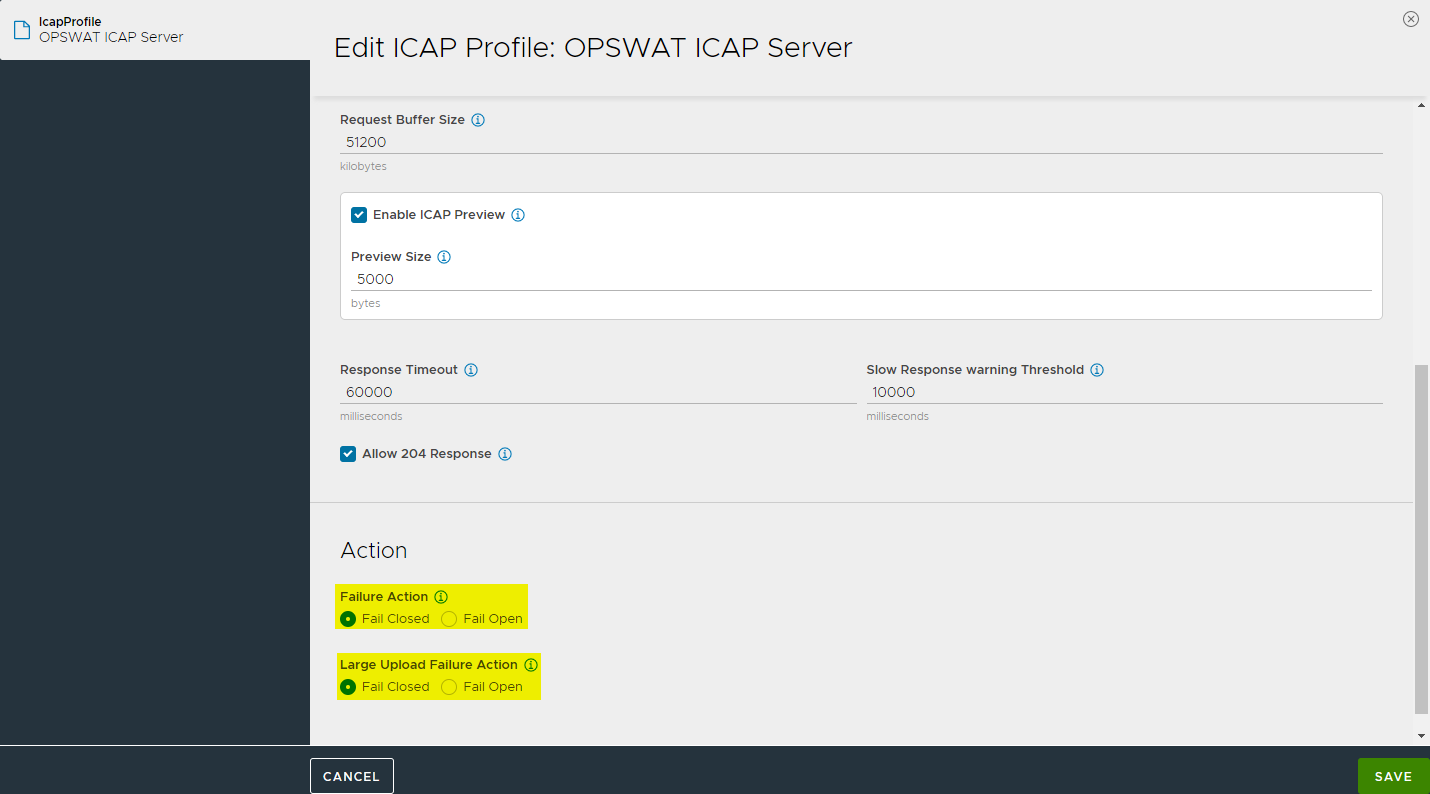Click info icon beside Allow 204 Response
This screenshot has height=794, width=1430.
pos(505,454)
